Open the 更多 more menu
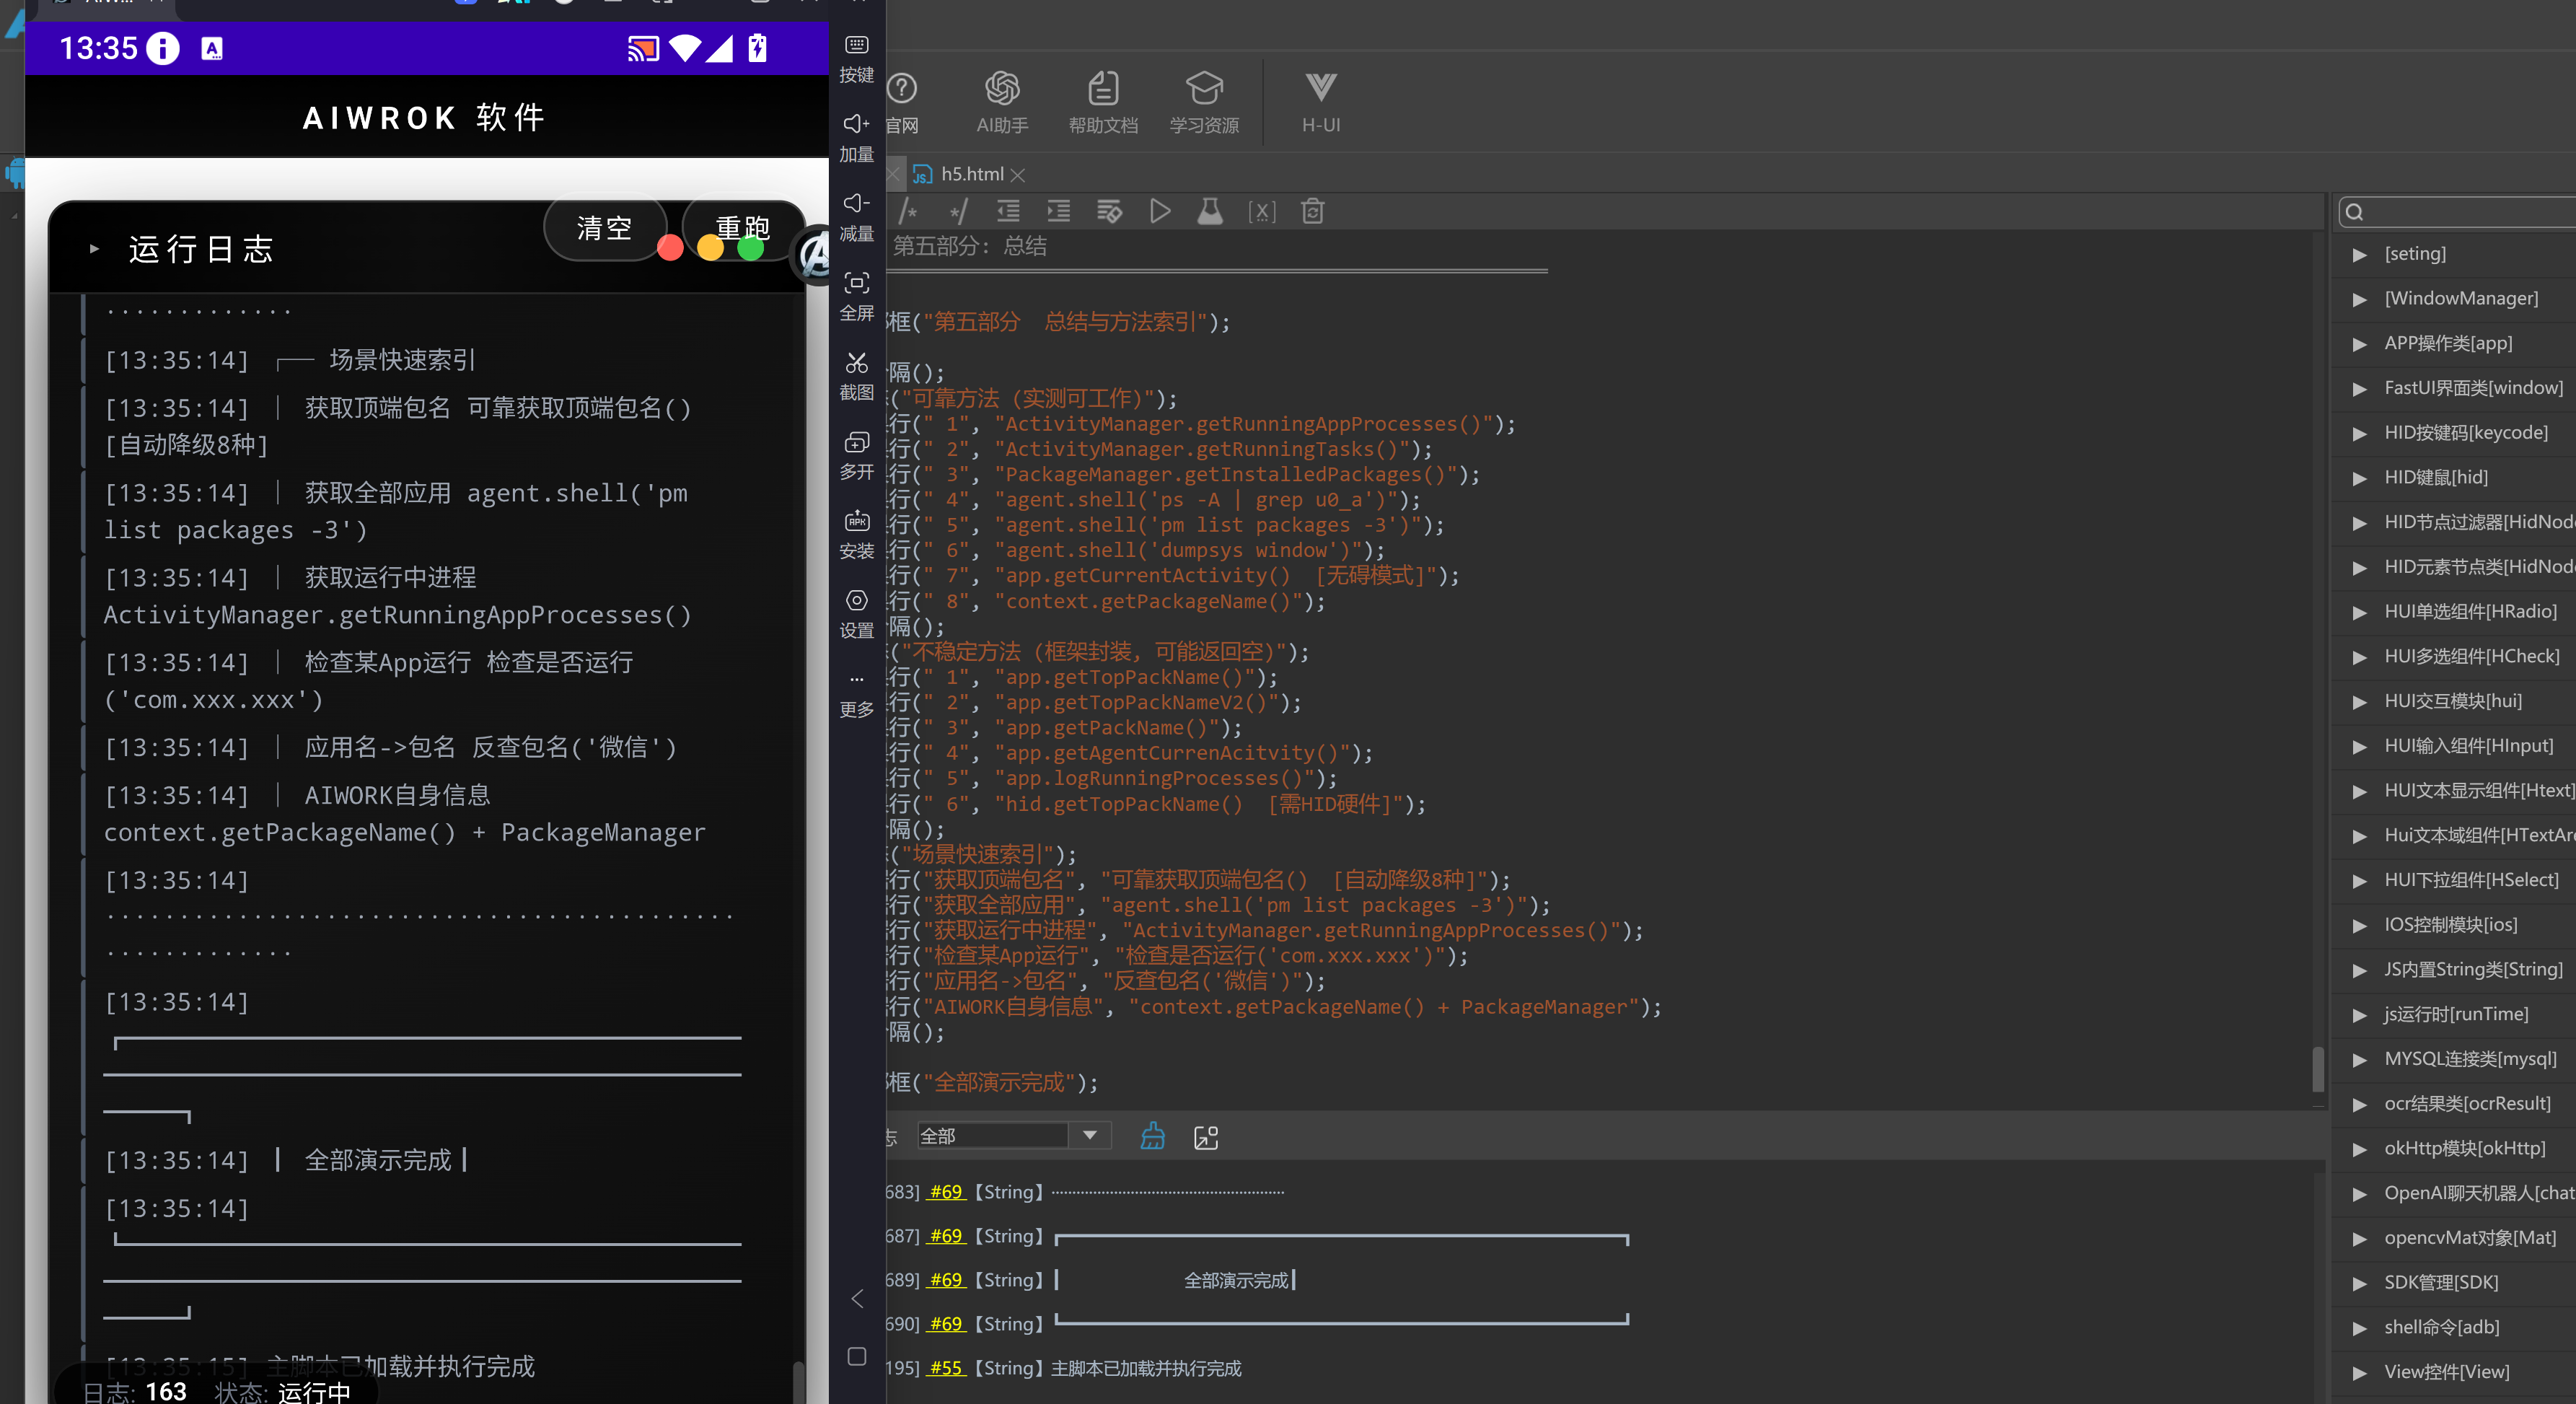Viewport: 2576px width, 1404px height. point(856,693)
